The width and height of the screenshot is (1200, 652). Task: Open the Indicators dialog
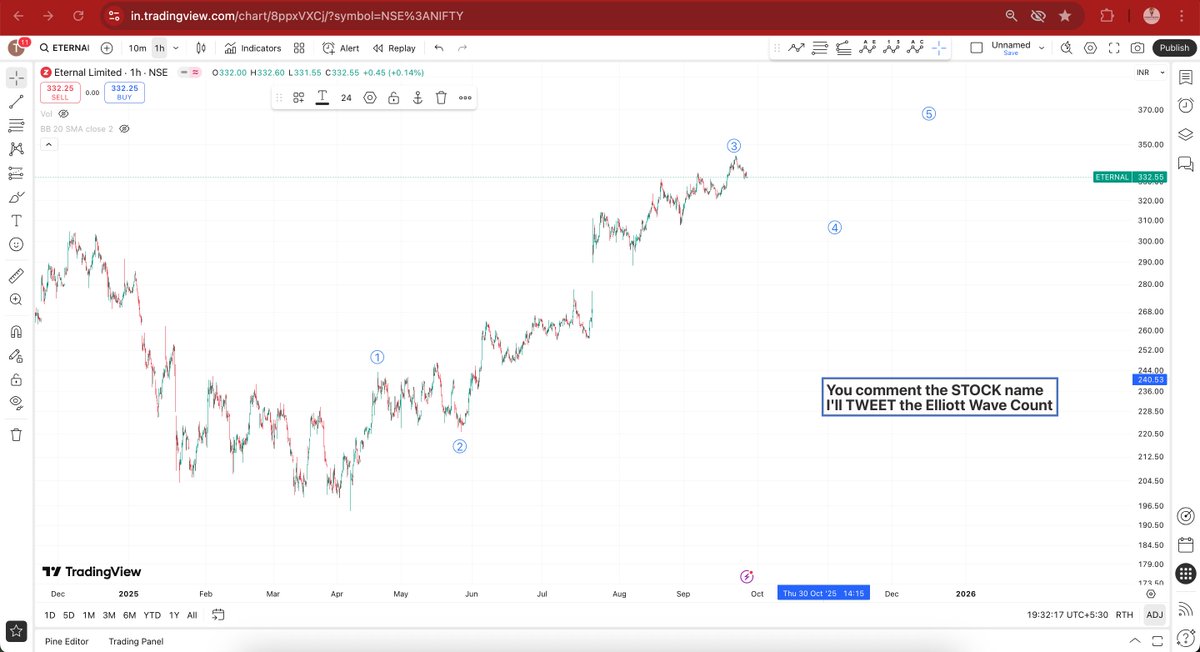[x=253, y=48]
